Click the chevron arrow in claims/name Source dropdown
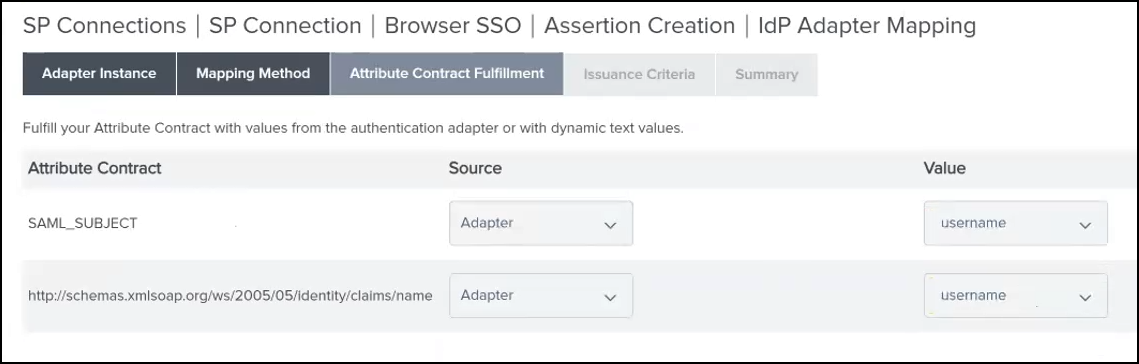 [x=610, y=297]
